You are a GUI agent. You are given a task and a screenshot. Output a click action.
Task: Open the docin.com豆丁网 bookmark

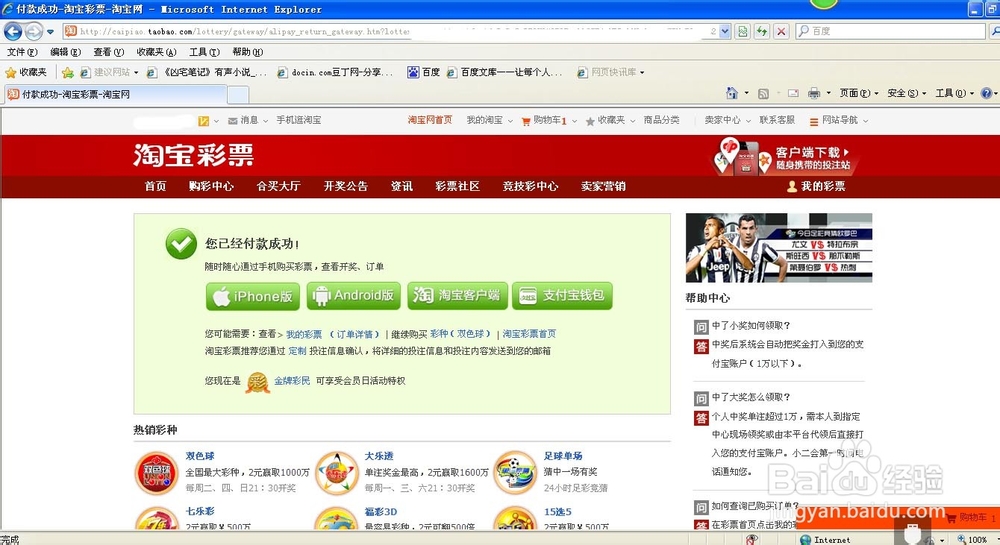pyautogui.click(x=335, y=72)
